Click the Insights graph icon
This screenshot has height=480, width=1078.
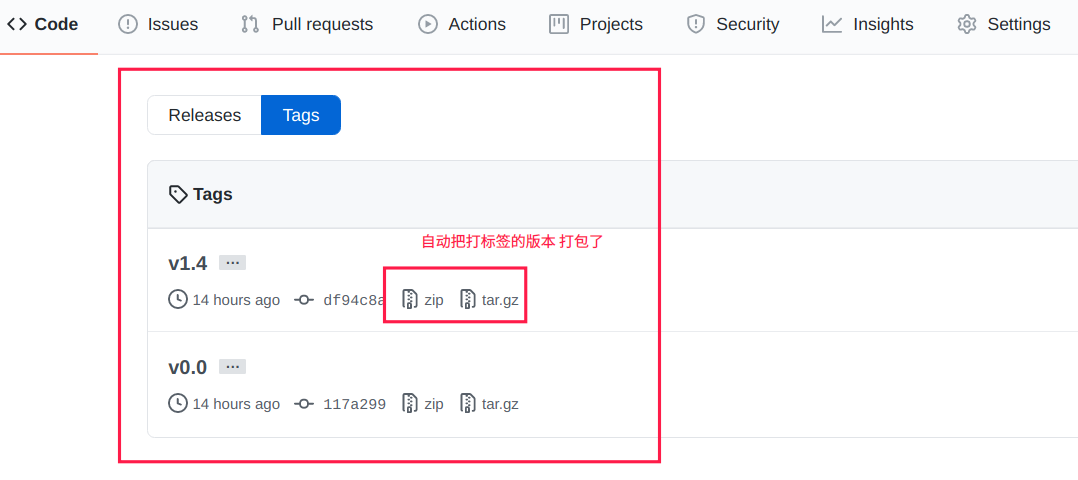point(832,25)
